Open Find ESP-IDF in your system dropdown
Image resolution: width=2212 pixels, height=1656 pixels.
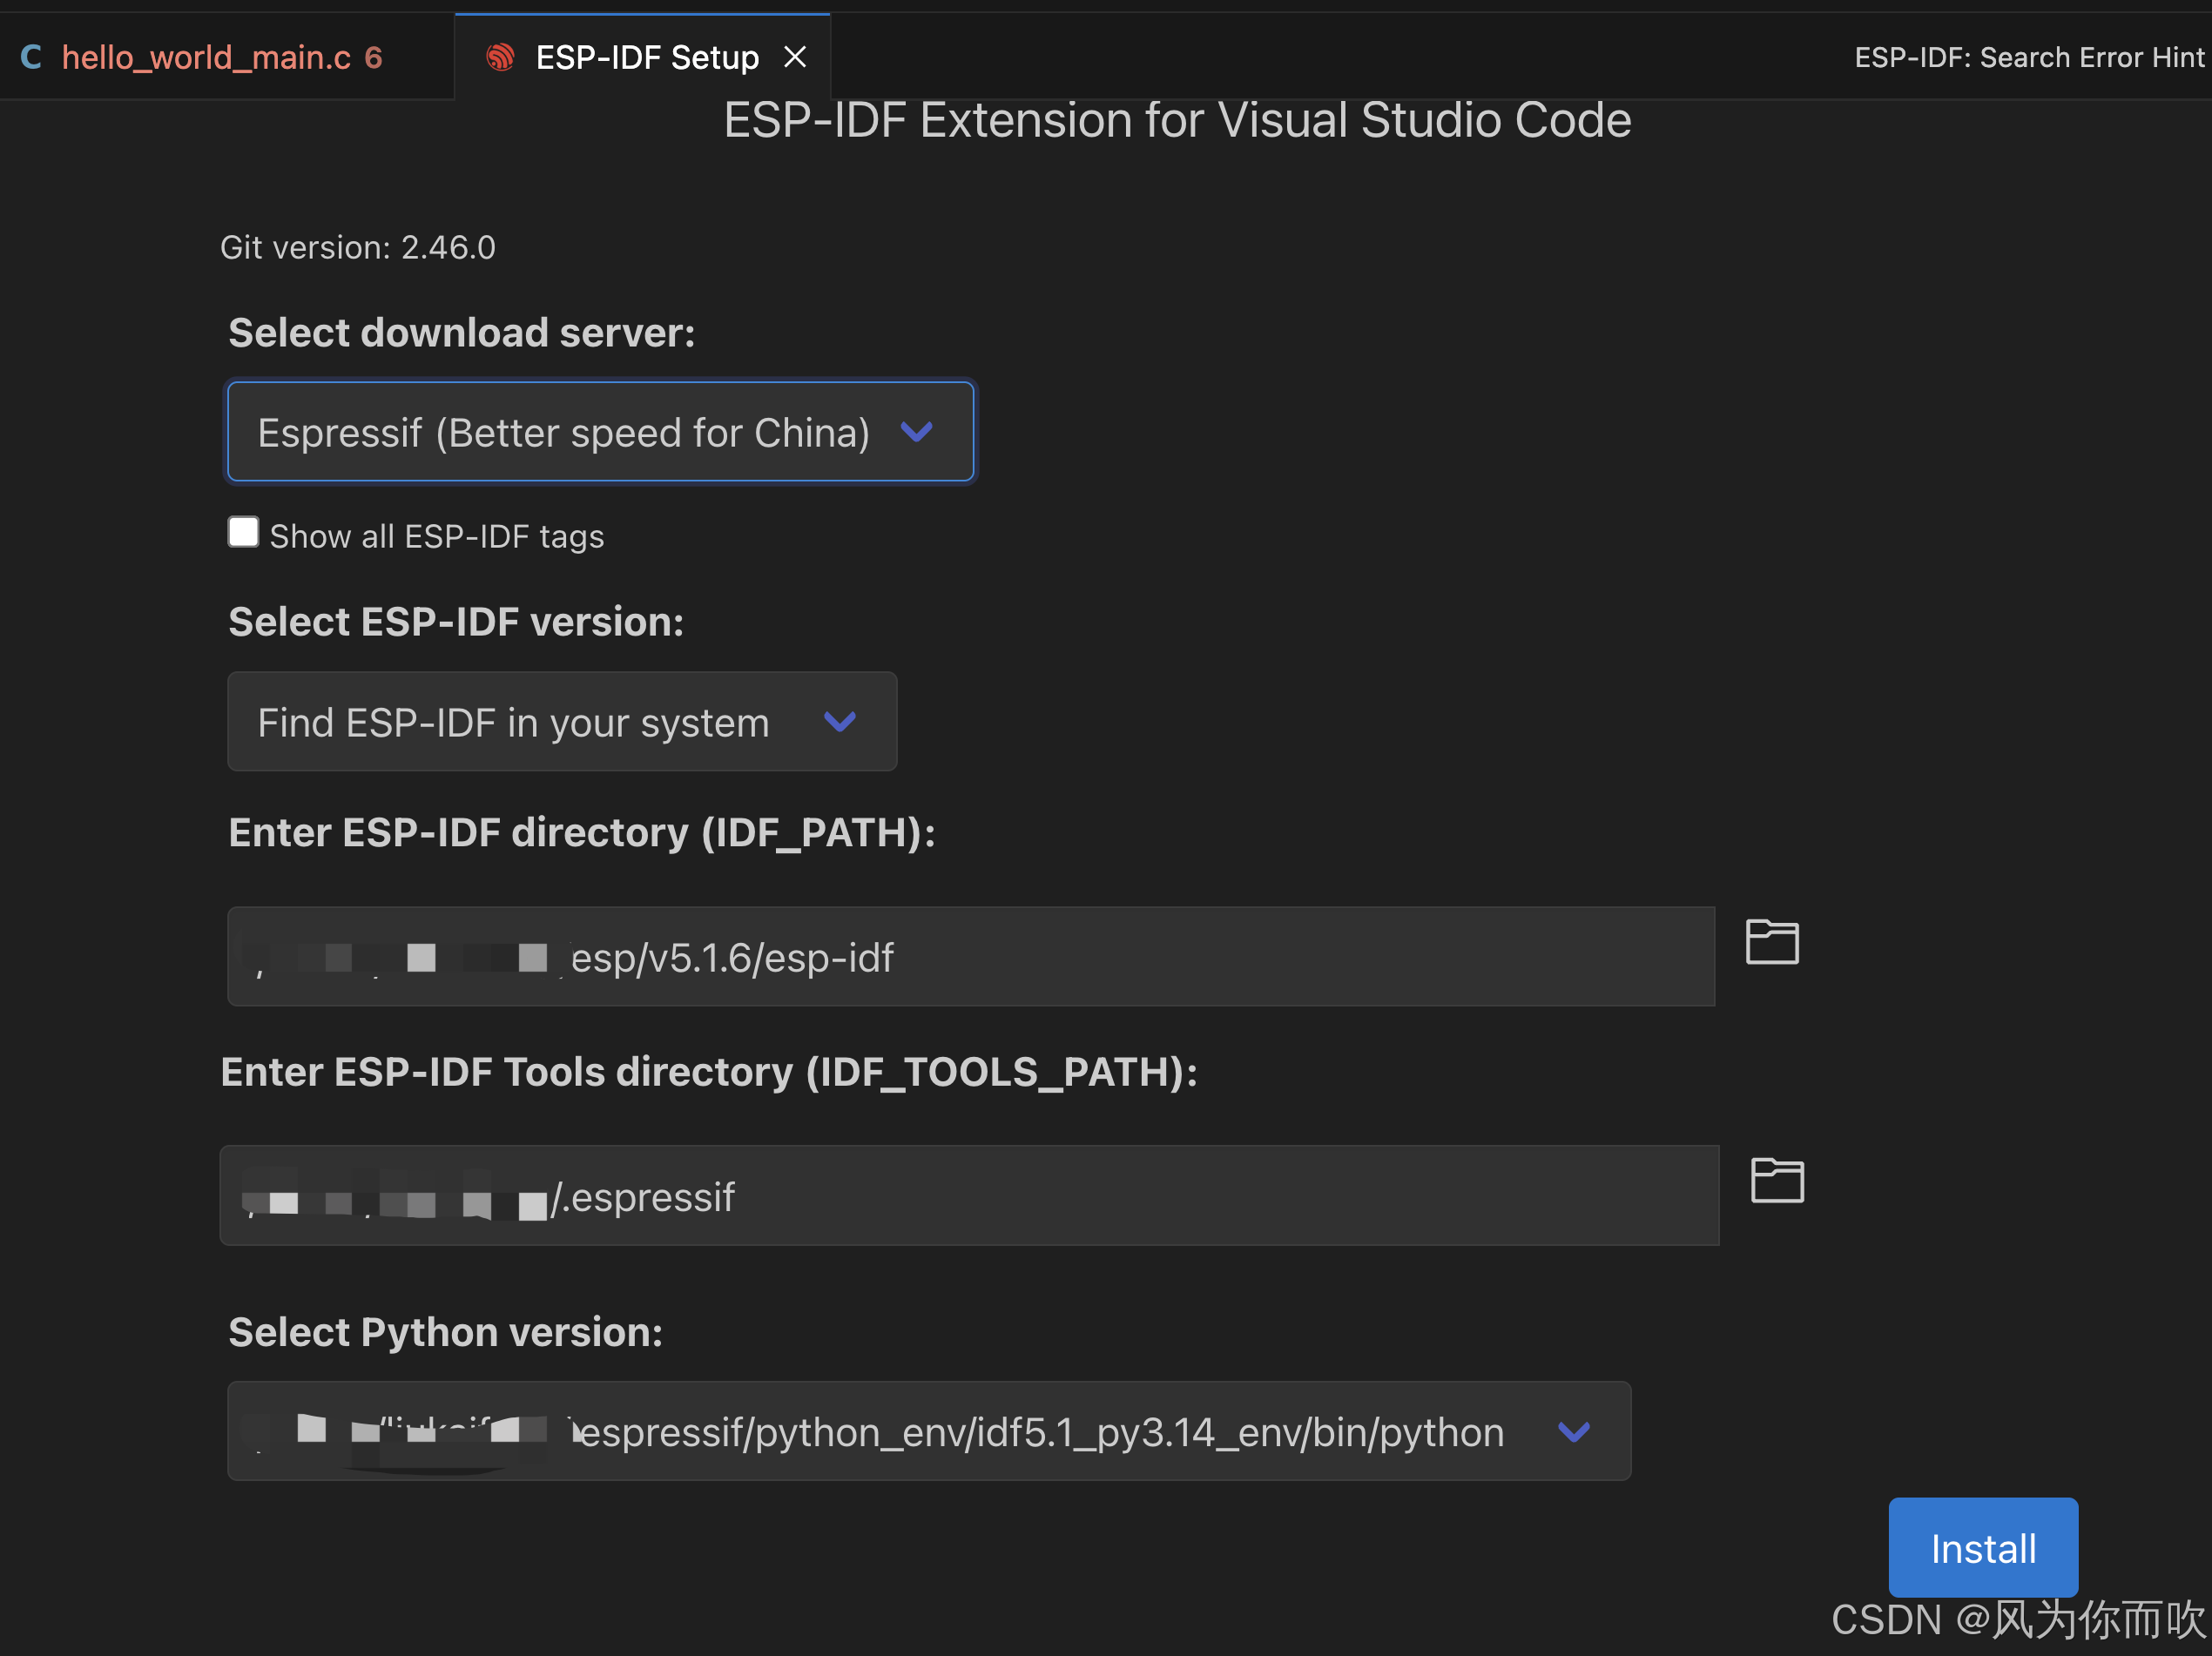coord(512,722)
